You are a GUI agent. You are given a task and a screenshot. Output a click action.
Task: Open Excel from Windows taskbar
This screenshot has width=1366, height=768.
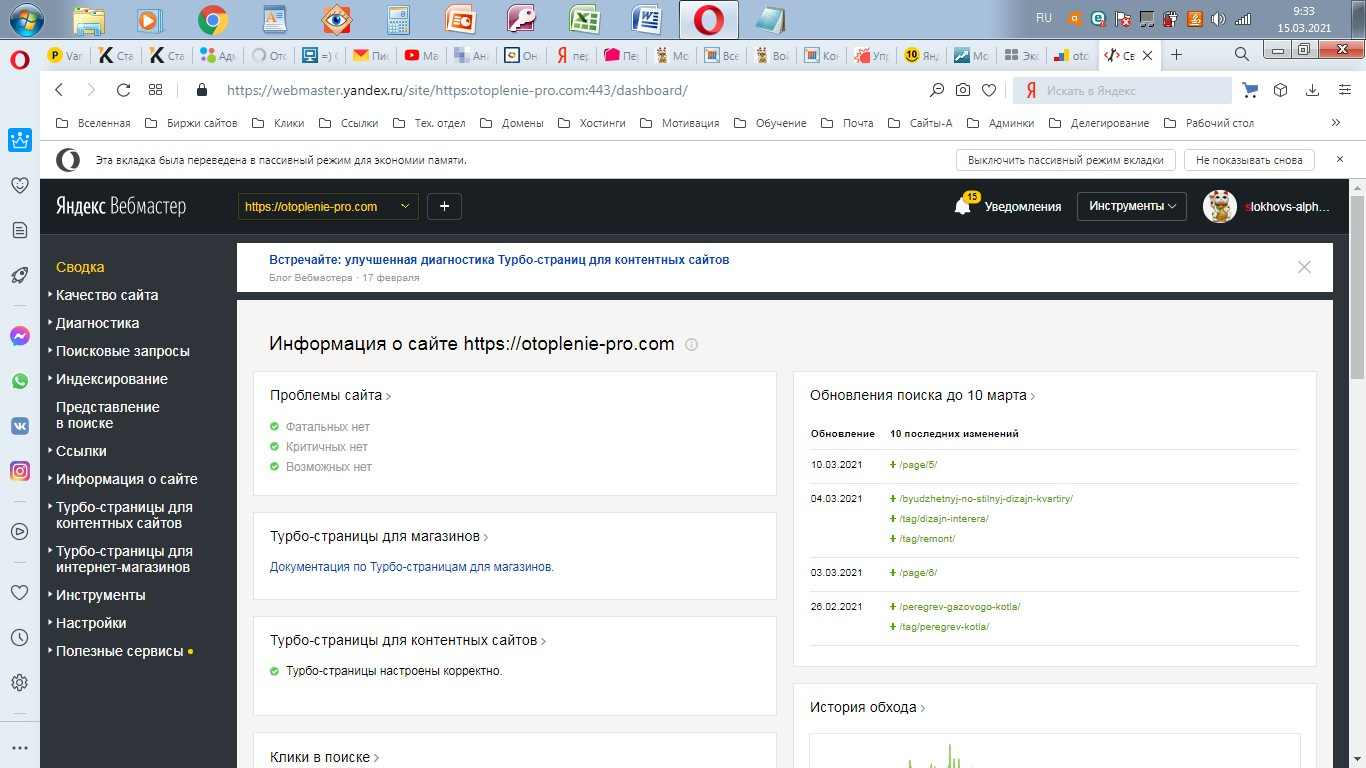pyautogui.click(x=584, y=19)
